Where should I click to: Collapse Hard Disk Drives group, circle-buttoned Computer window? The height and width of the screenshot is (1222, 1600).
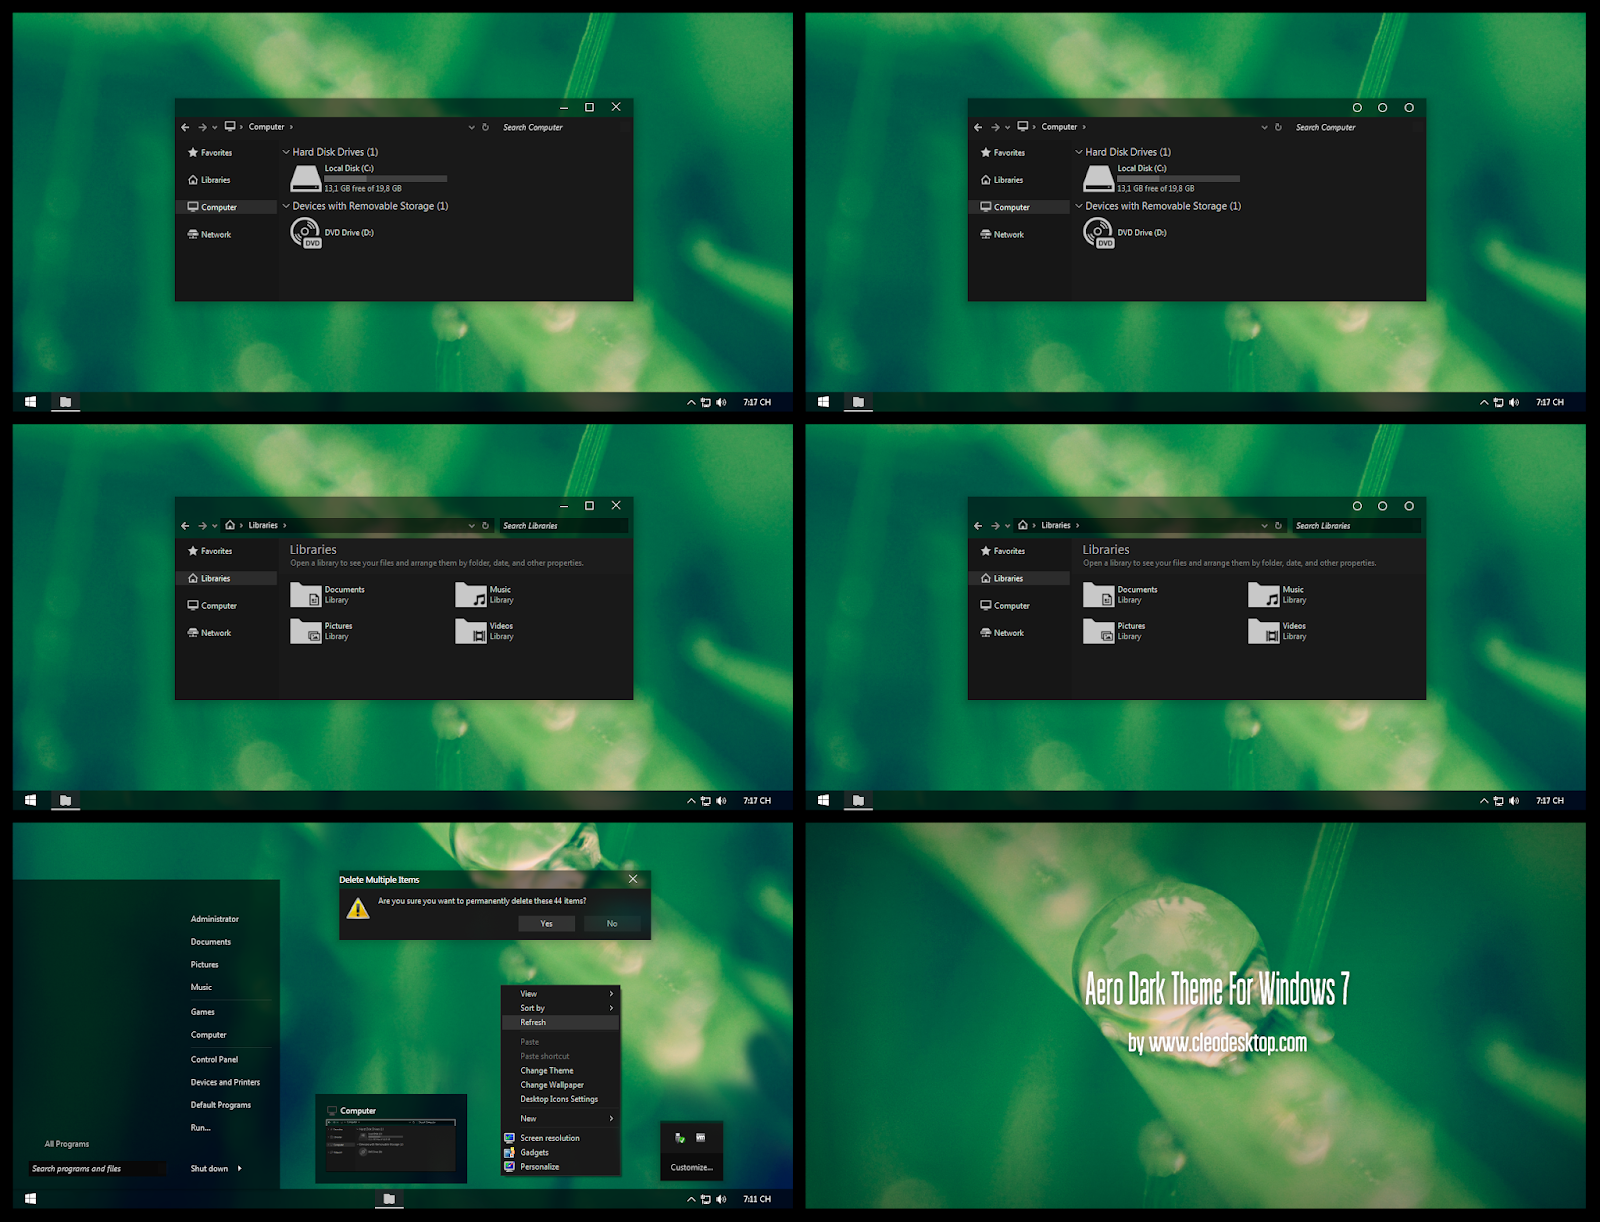(1079, 152)
